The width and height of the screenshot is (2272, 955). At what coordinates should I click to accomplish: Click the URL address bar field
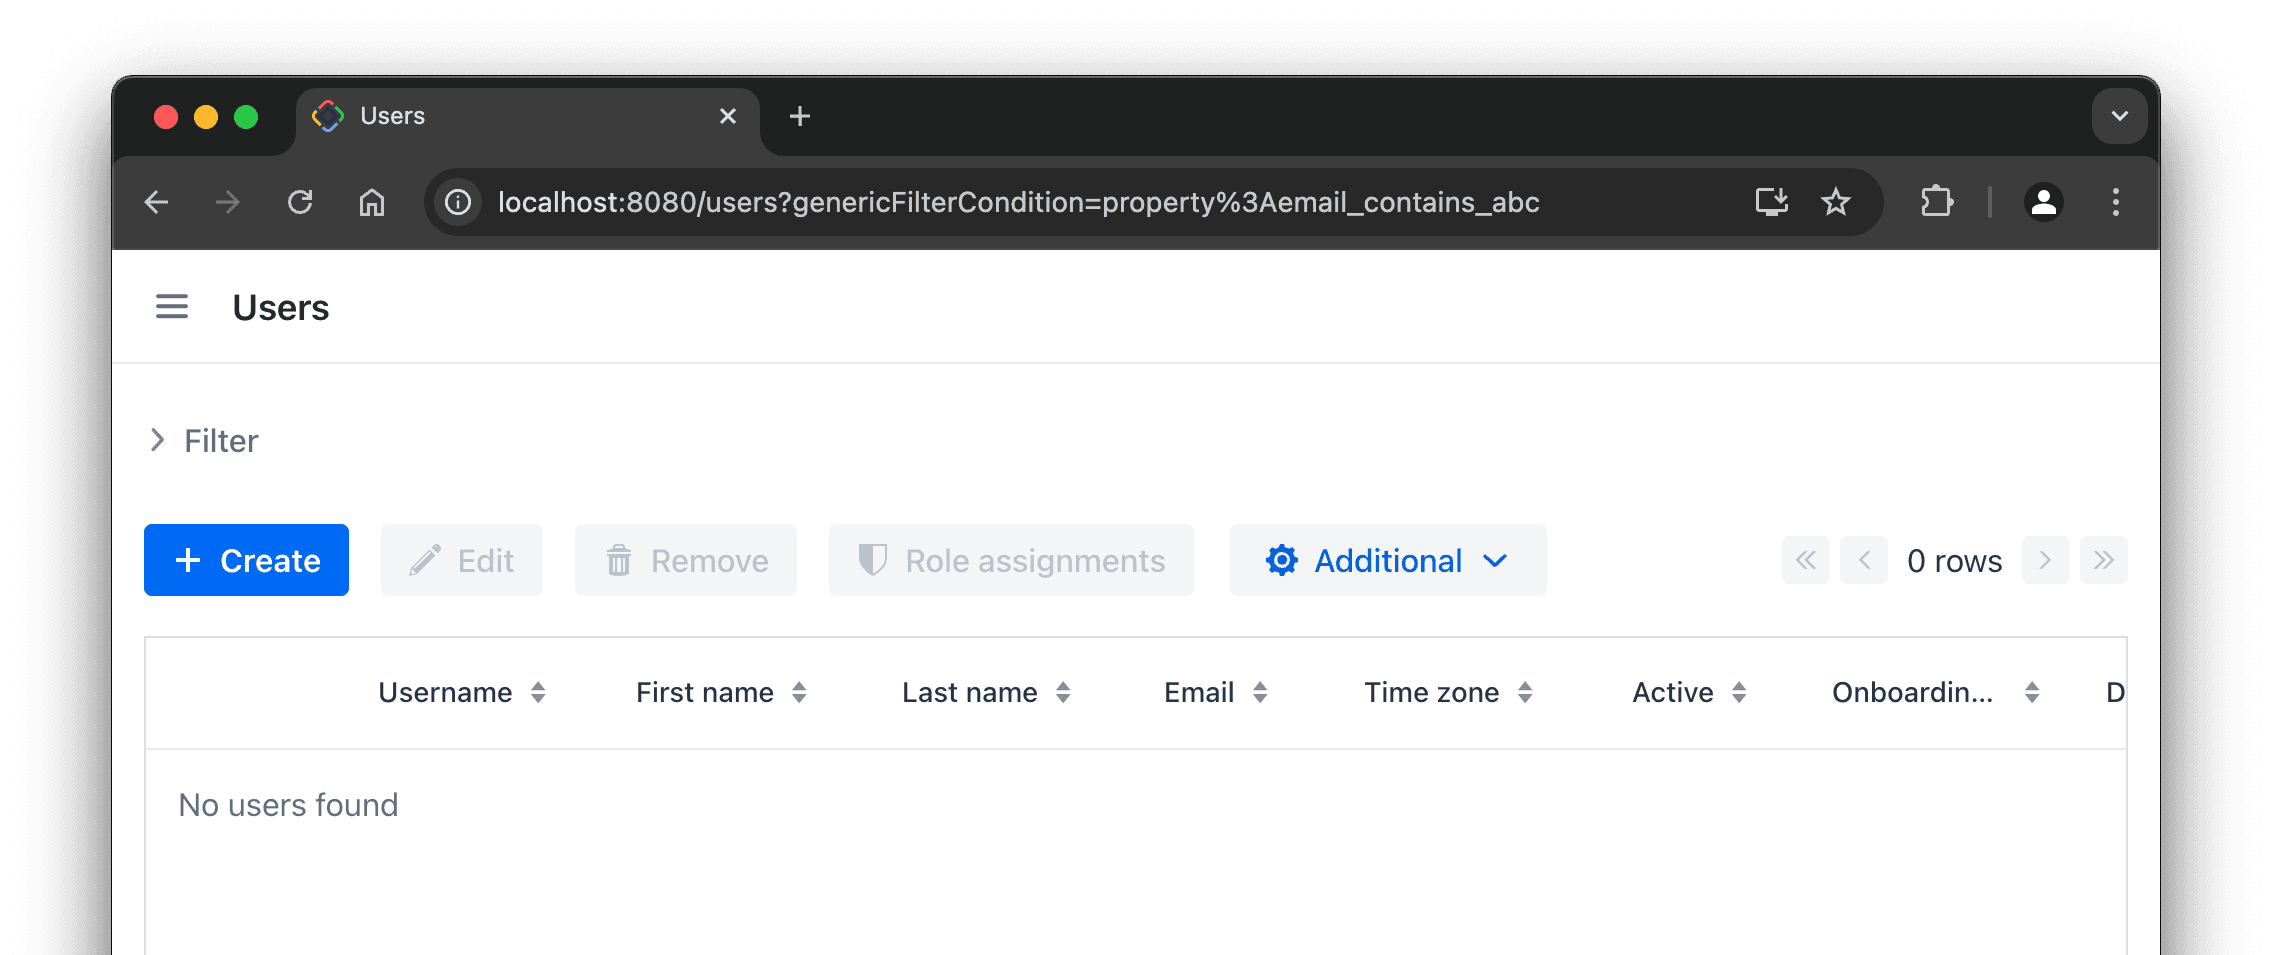(1100, 203)
